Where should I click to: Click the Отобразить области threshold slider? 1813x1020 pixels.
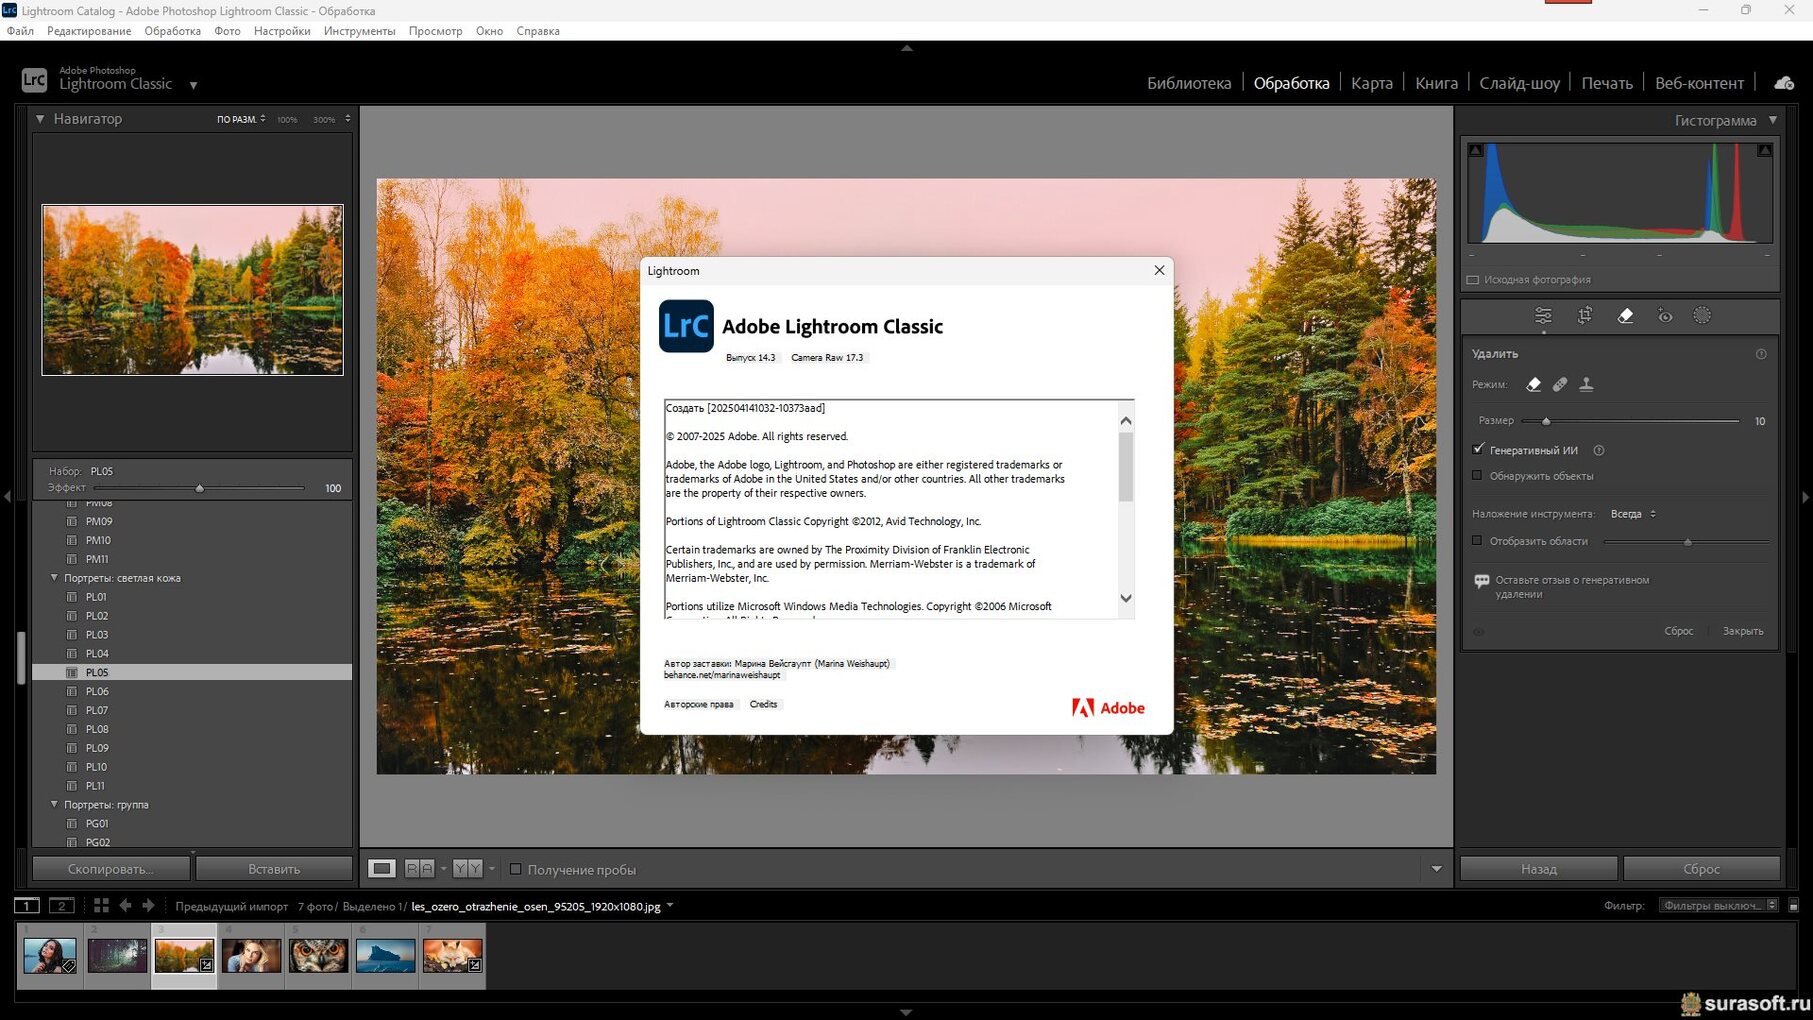tap(1687, 542)
